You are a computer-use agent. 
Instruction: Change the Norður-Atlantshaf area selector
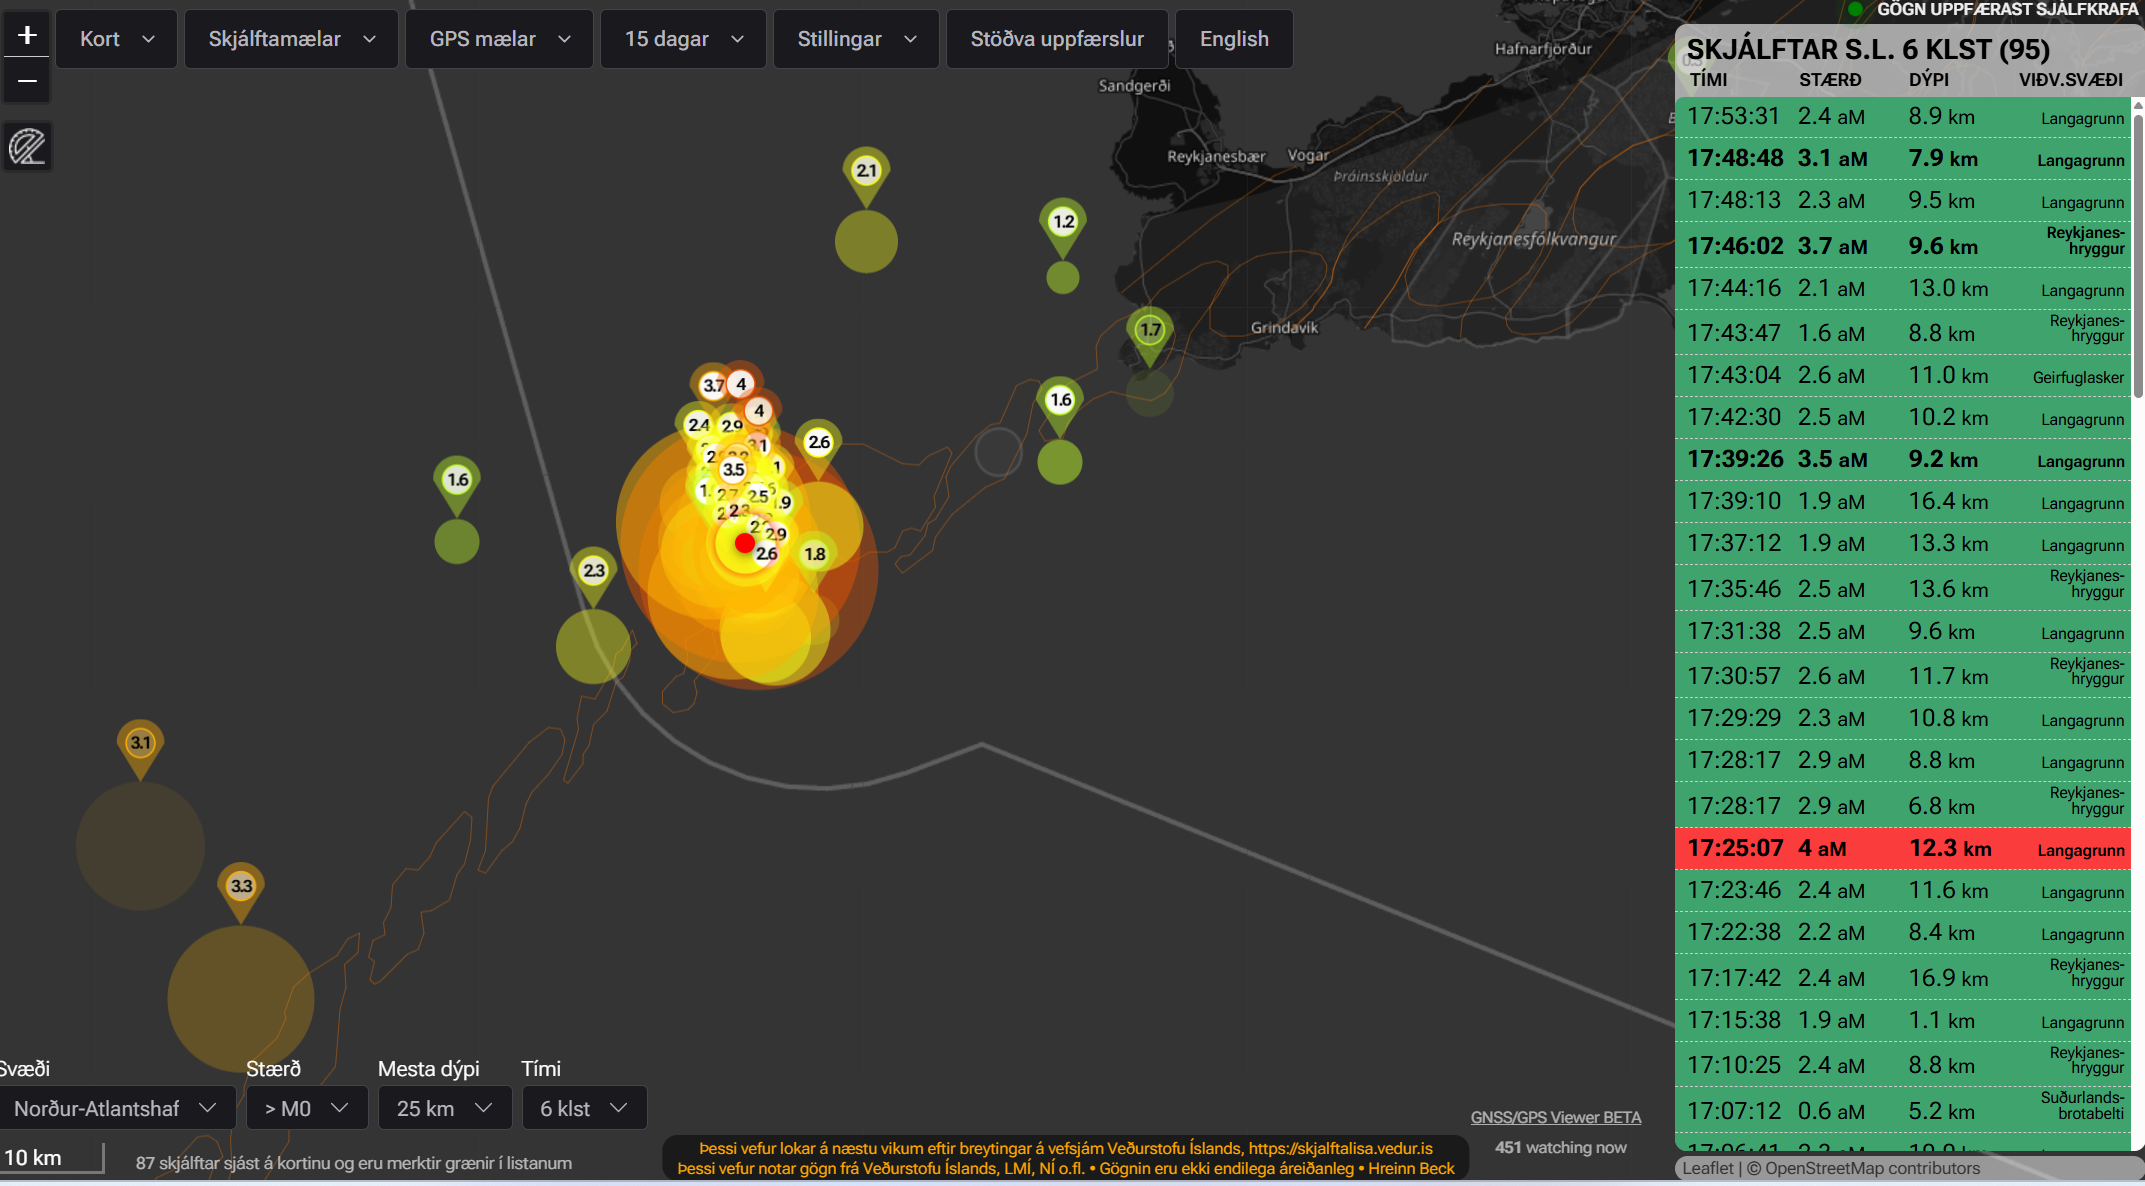coord(116,1108)
